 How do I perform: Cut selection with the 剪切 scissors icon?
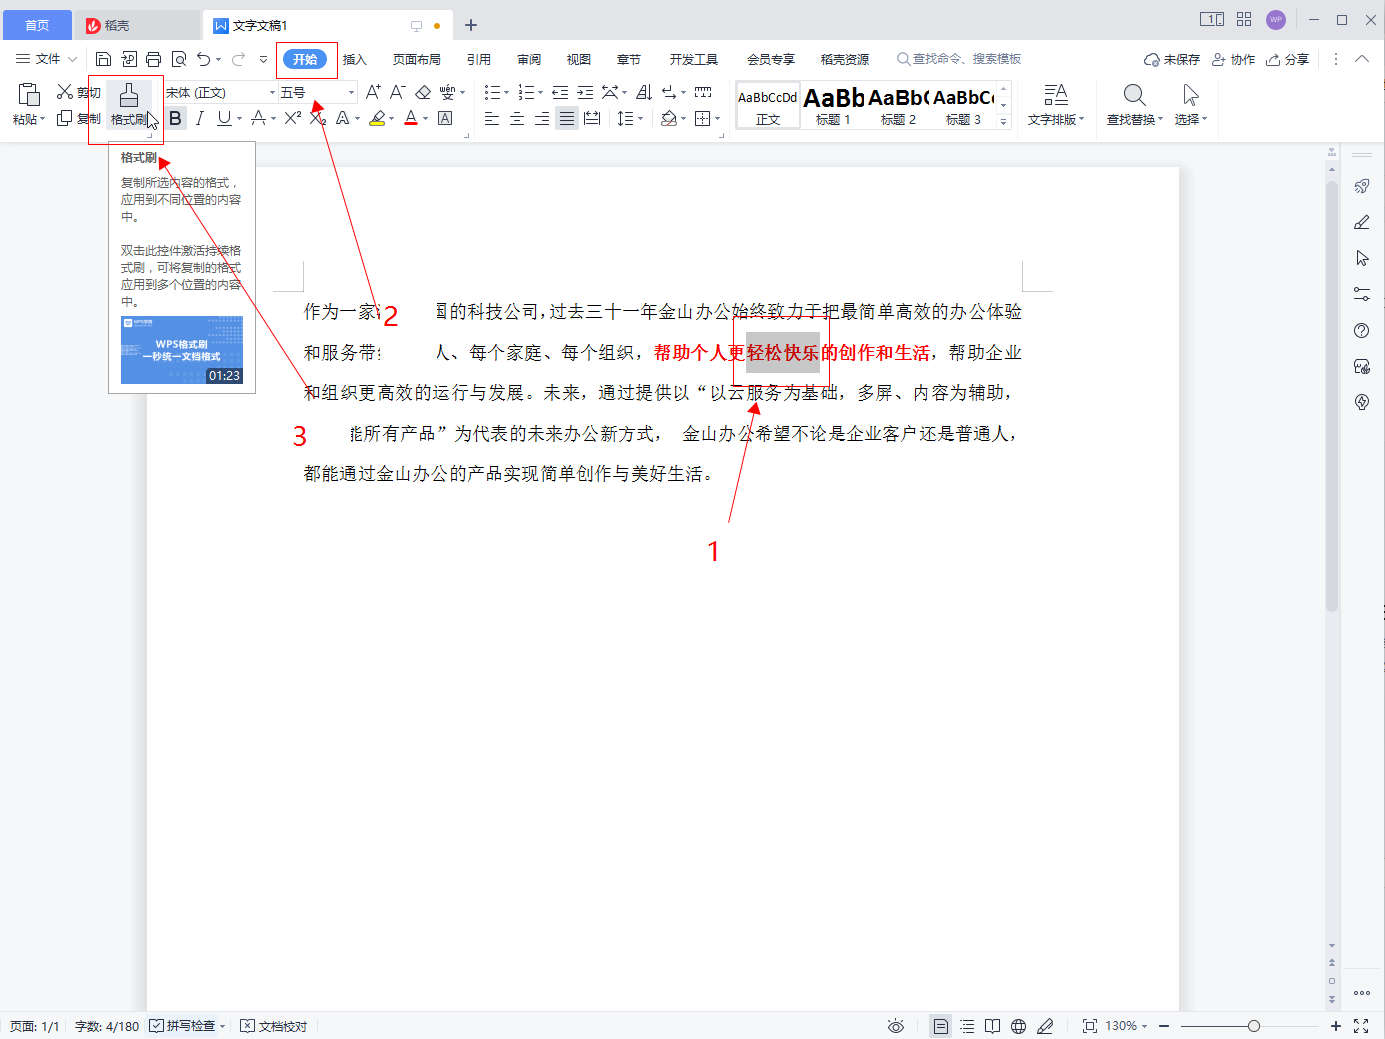(x=65, y=92)
